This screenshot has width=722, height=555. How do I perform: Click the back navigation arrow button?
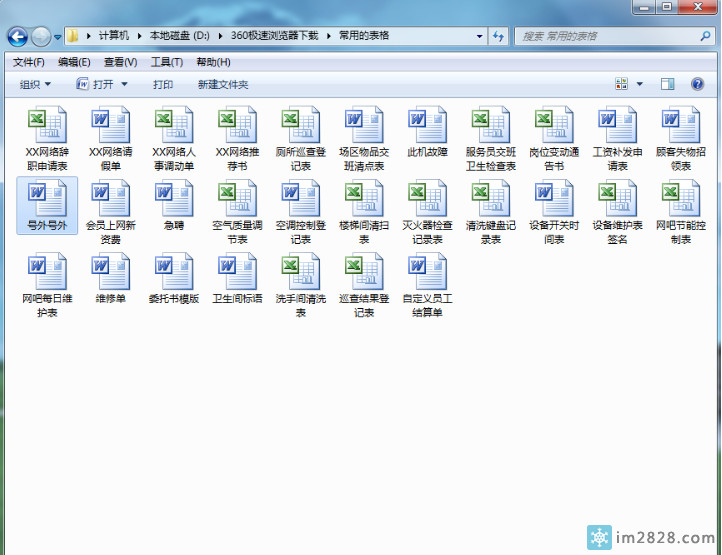click(17, 37)
